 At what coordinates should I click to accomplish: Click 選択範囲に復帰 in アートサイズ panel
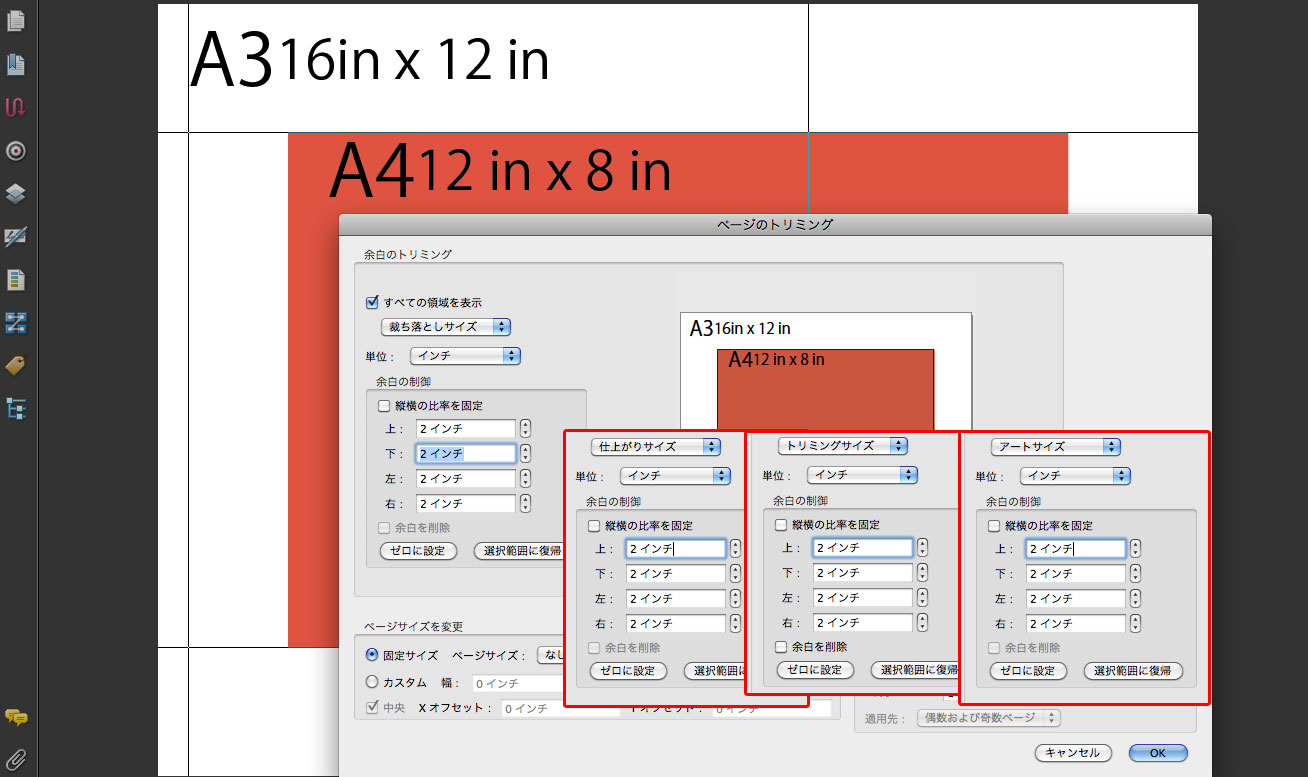pos(1133,671)
